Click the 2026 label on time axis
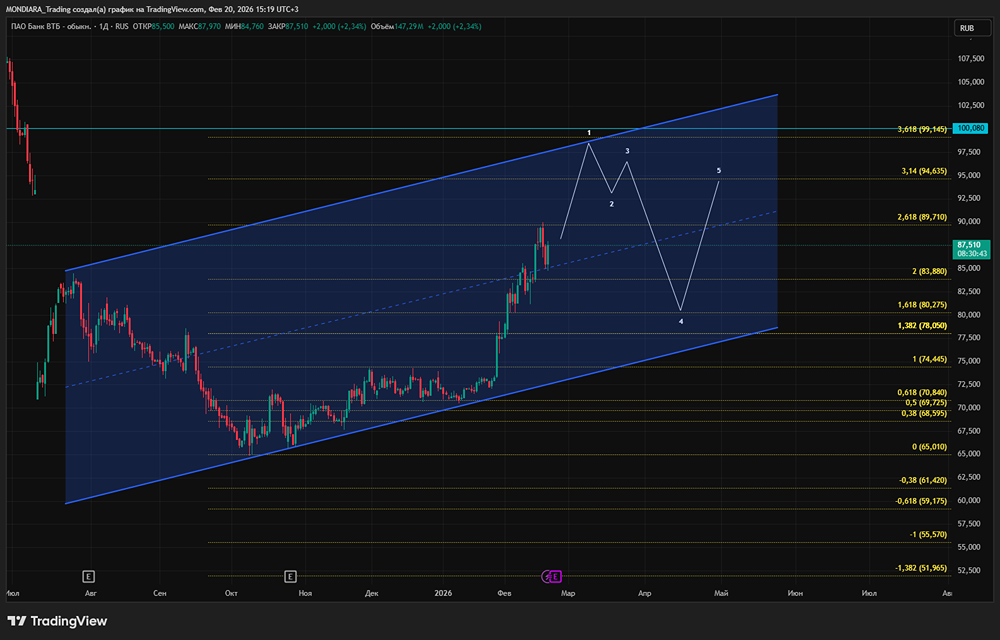The image size is (1000, 640). click(x=446, y=593)
